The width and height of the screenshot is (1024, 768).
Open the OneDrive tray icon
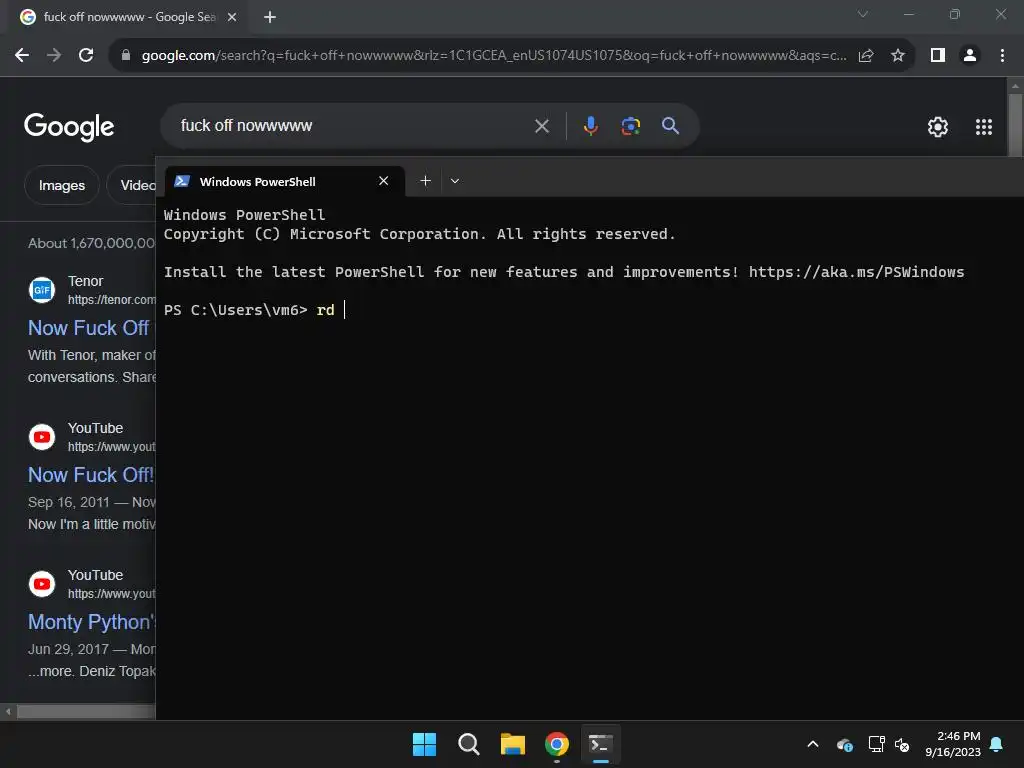(x=844, y=744)
